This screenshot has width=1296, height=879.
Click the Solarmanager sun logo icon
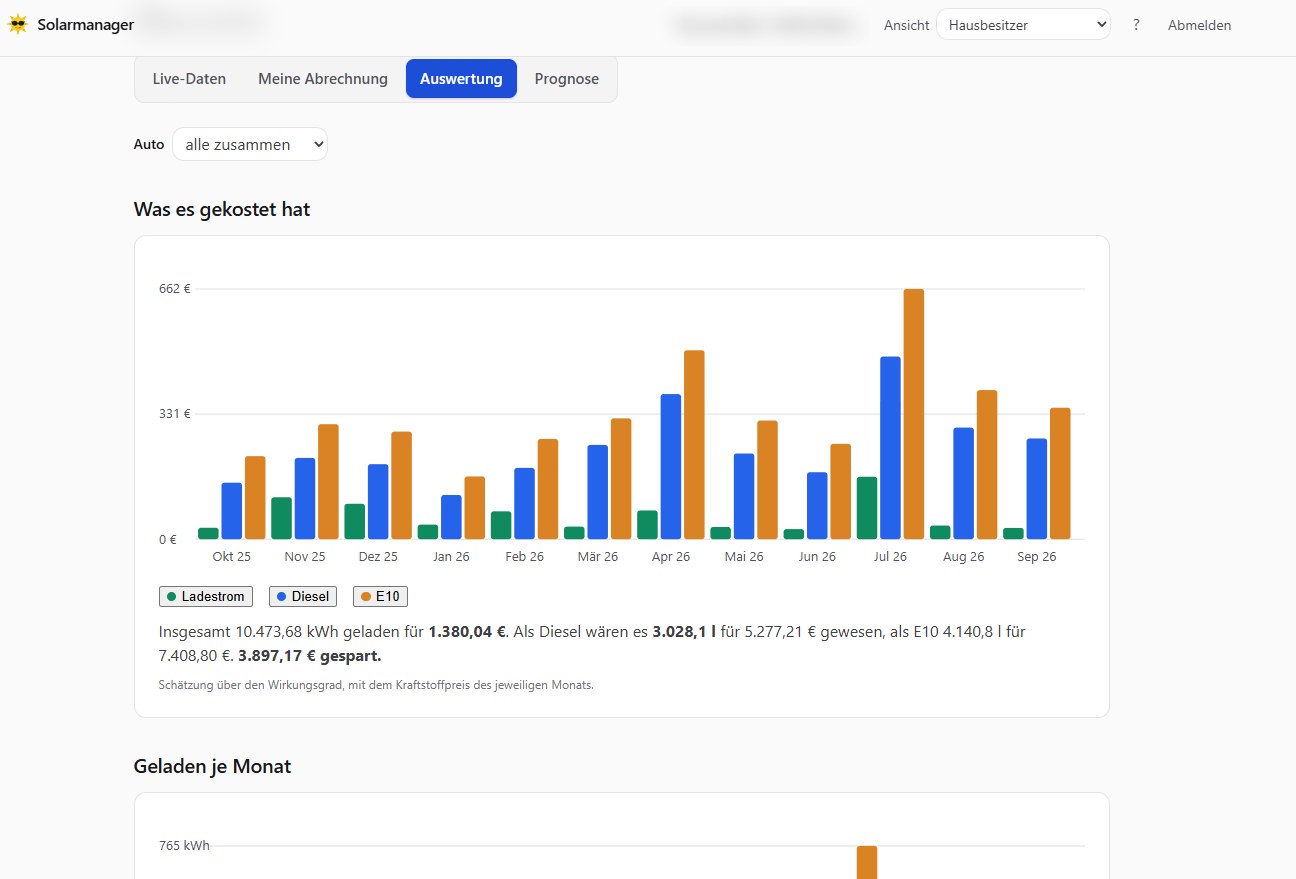tap(18, 25)
